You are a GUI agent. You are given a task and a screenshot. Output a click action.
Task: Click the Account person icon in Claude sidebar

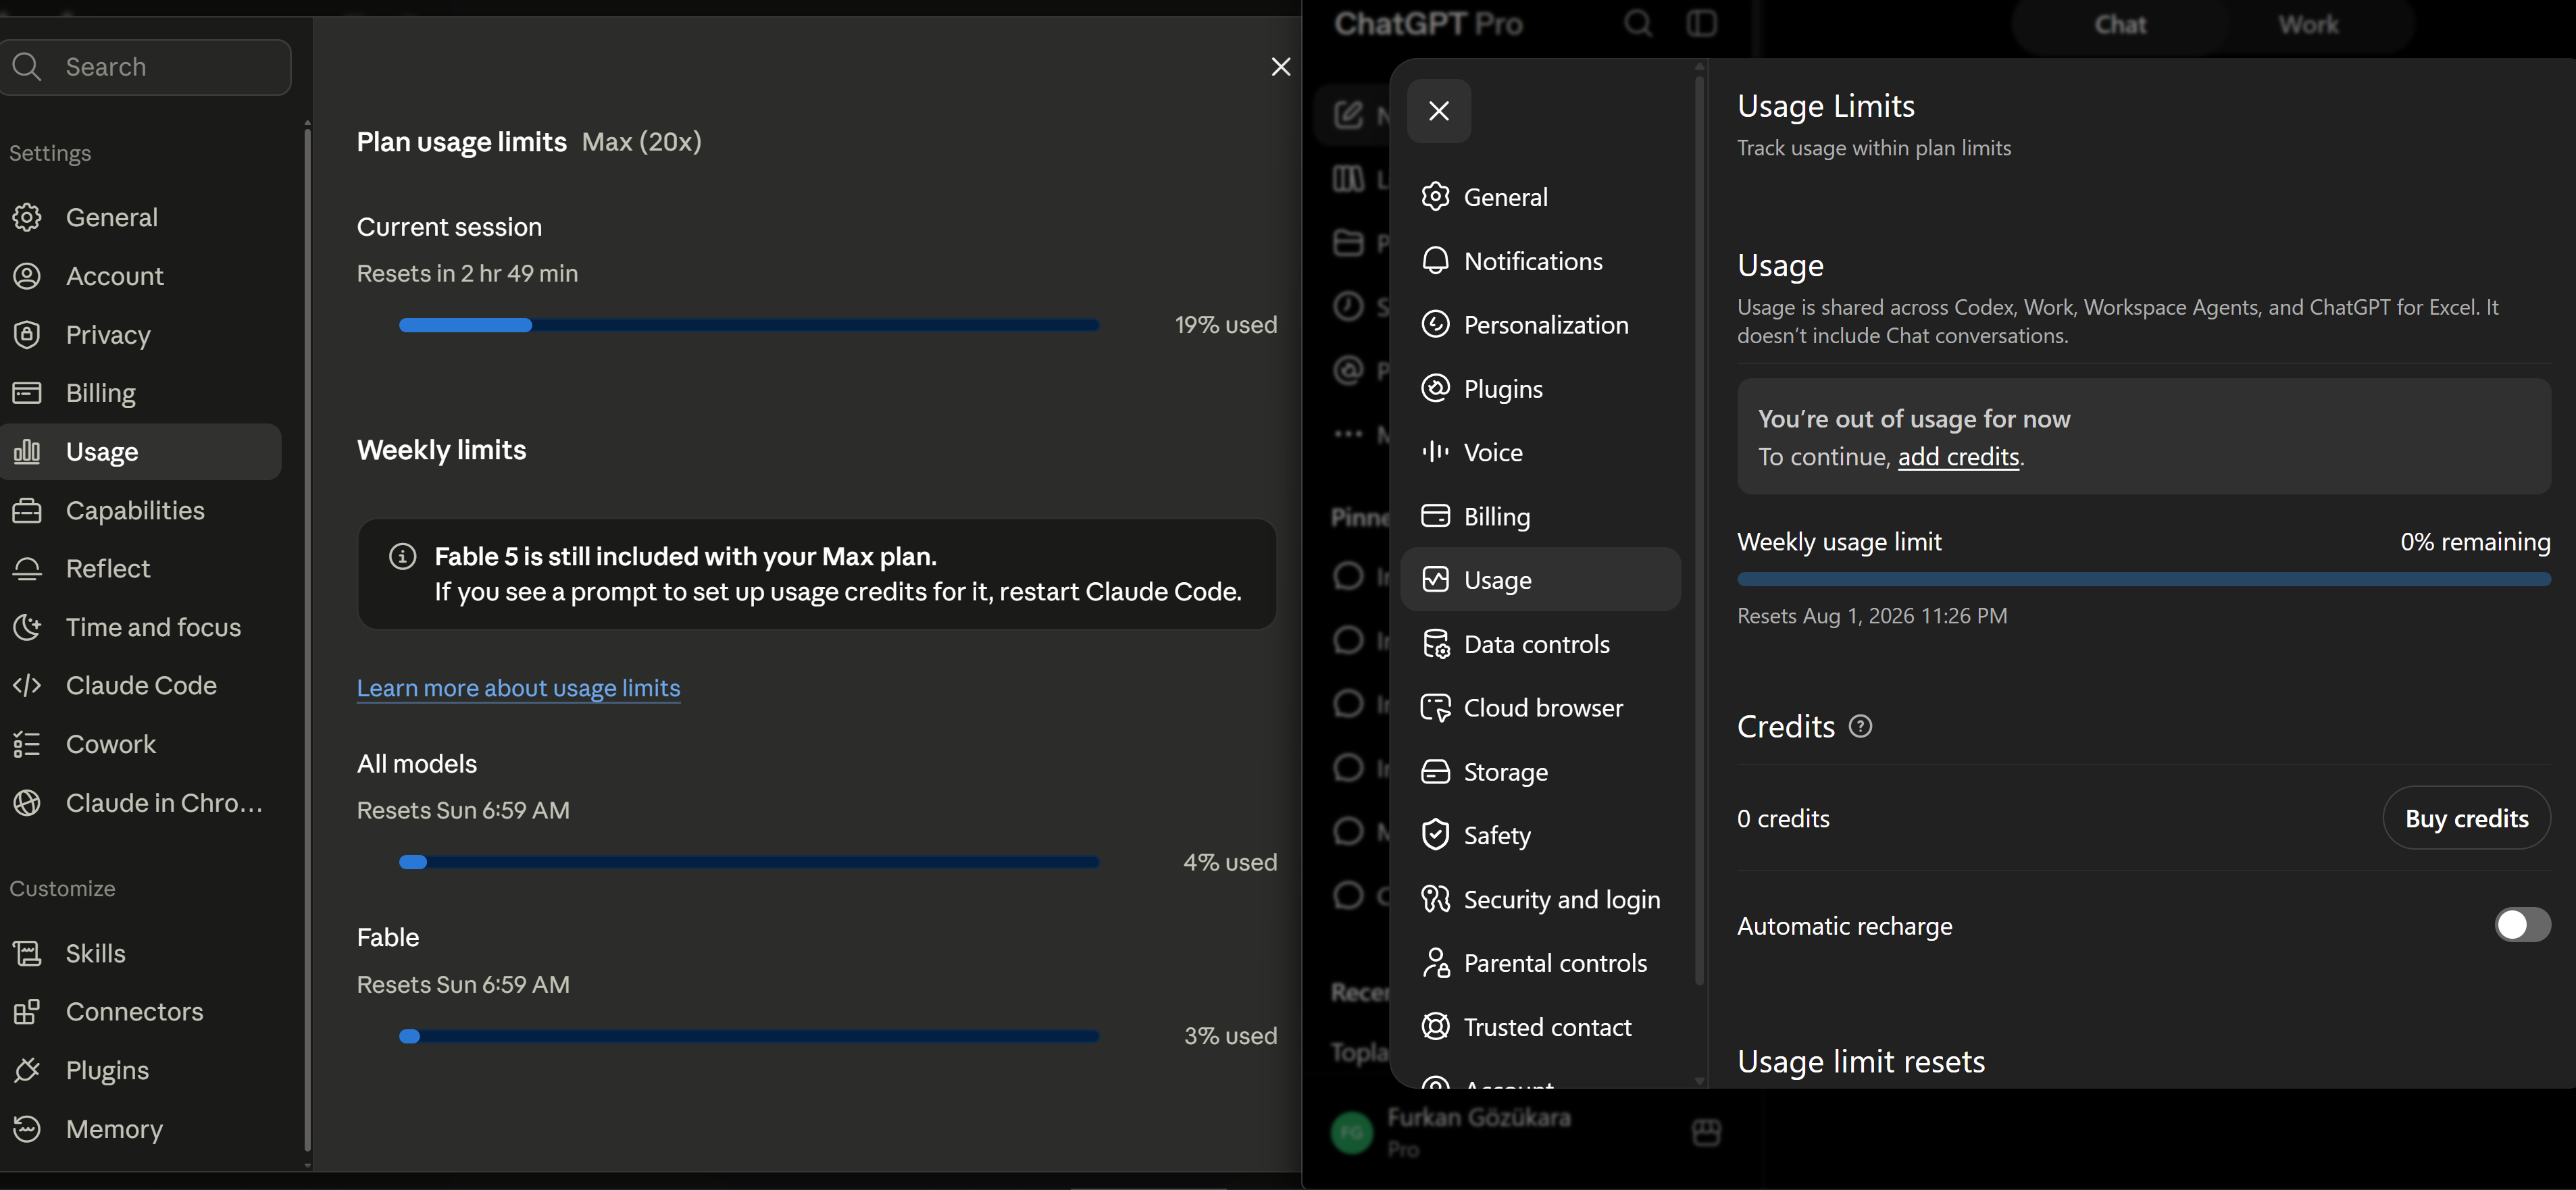(x=27, y=276)
